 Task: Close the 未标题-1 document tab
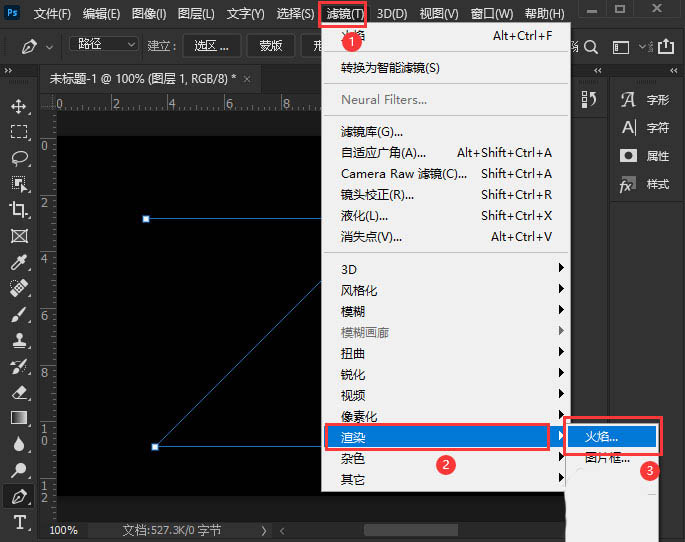point(247,79)
